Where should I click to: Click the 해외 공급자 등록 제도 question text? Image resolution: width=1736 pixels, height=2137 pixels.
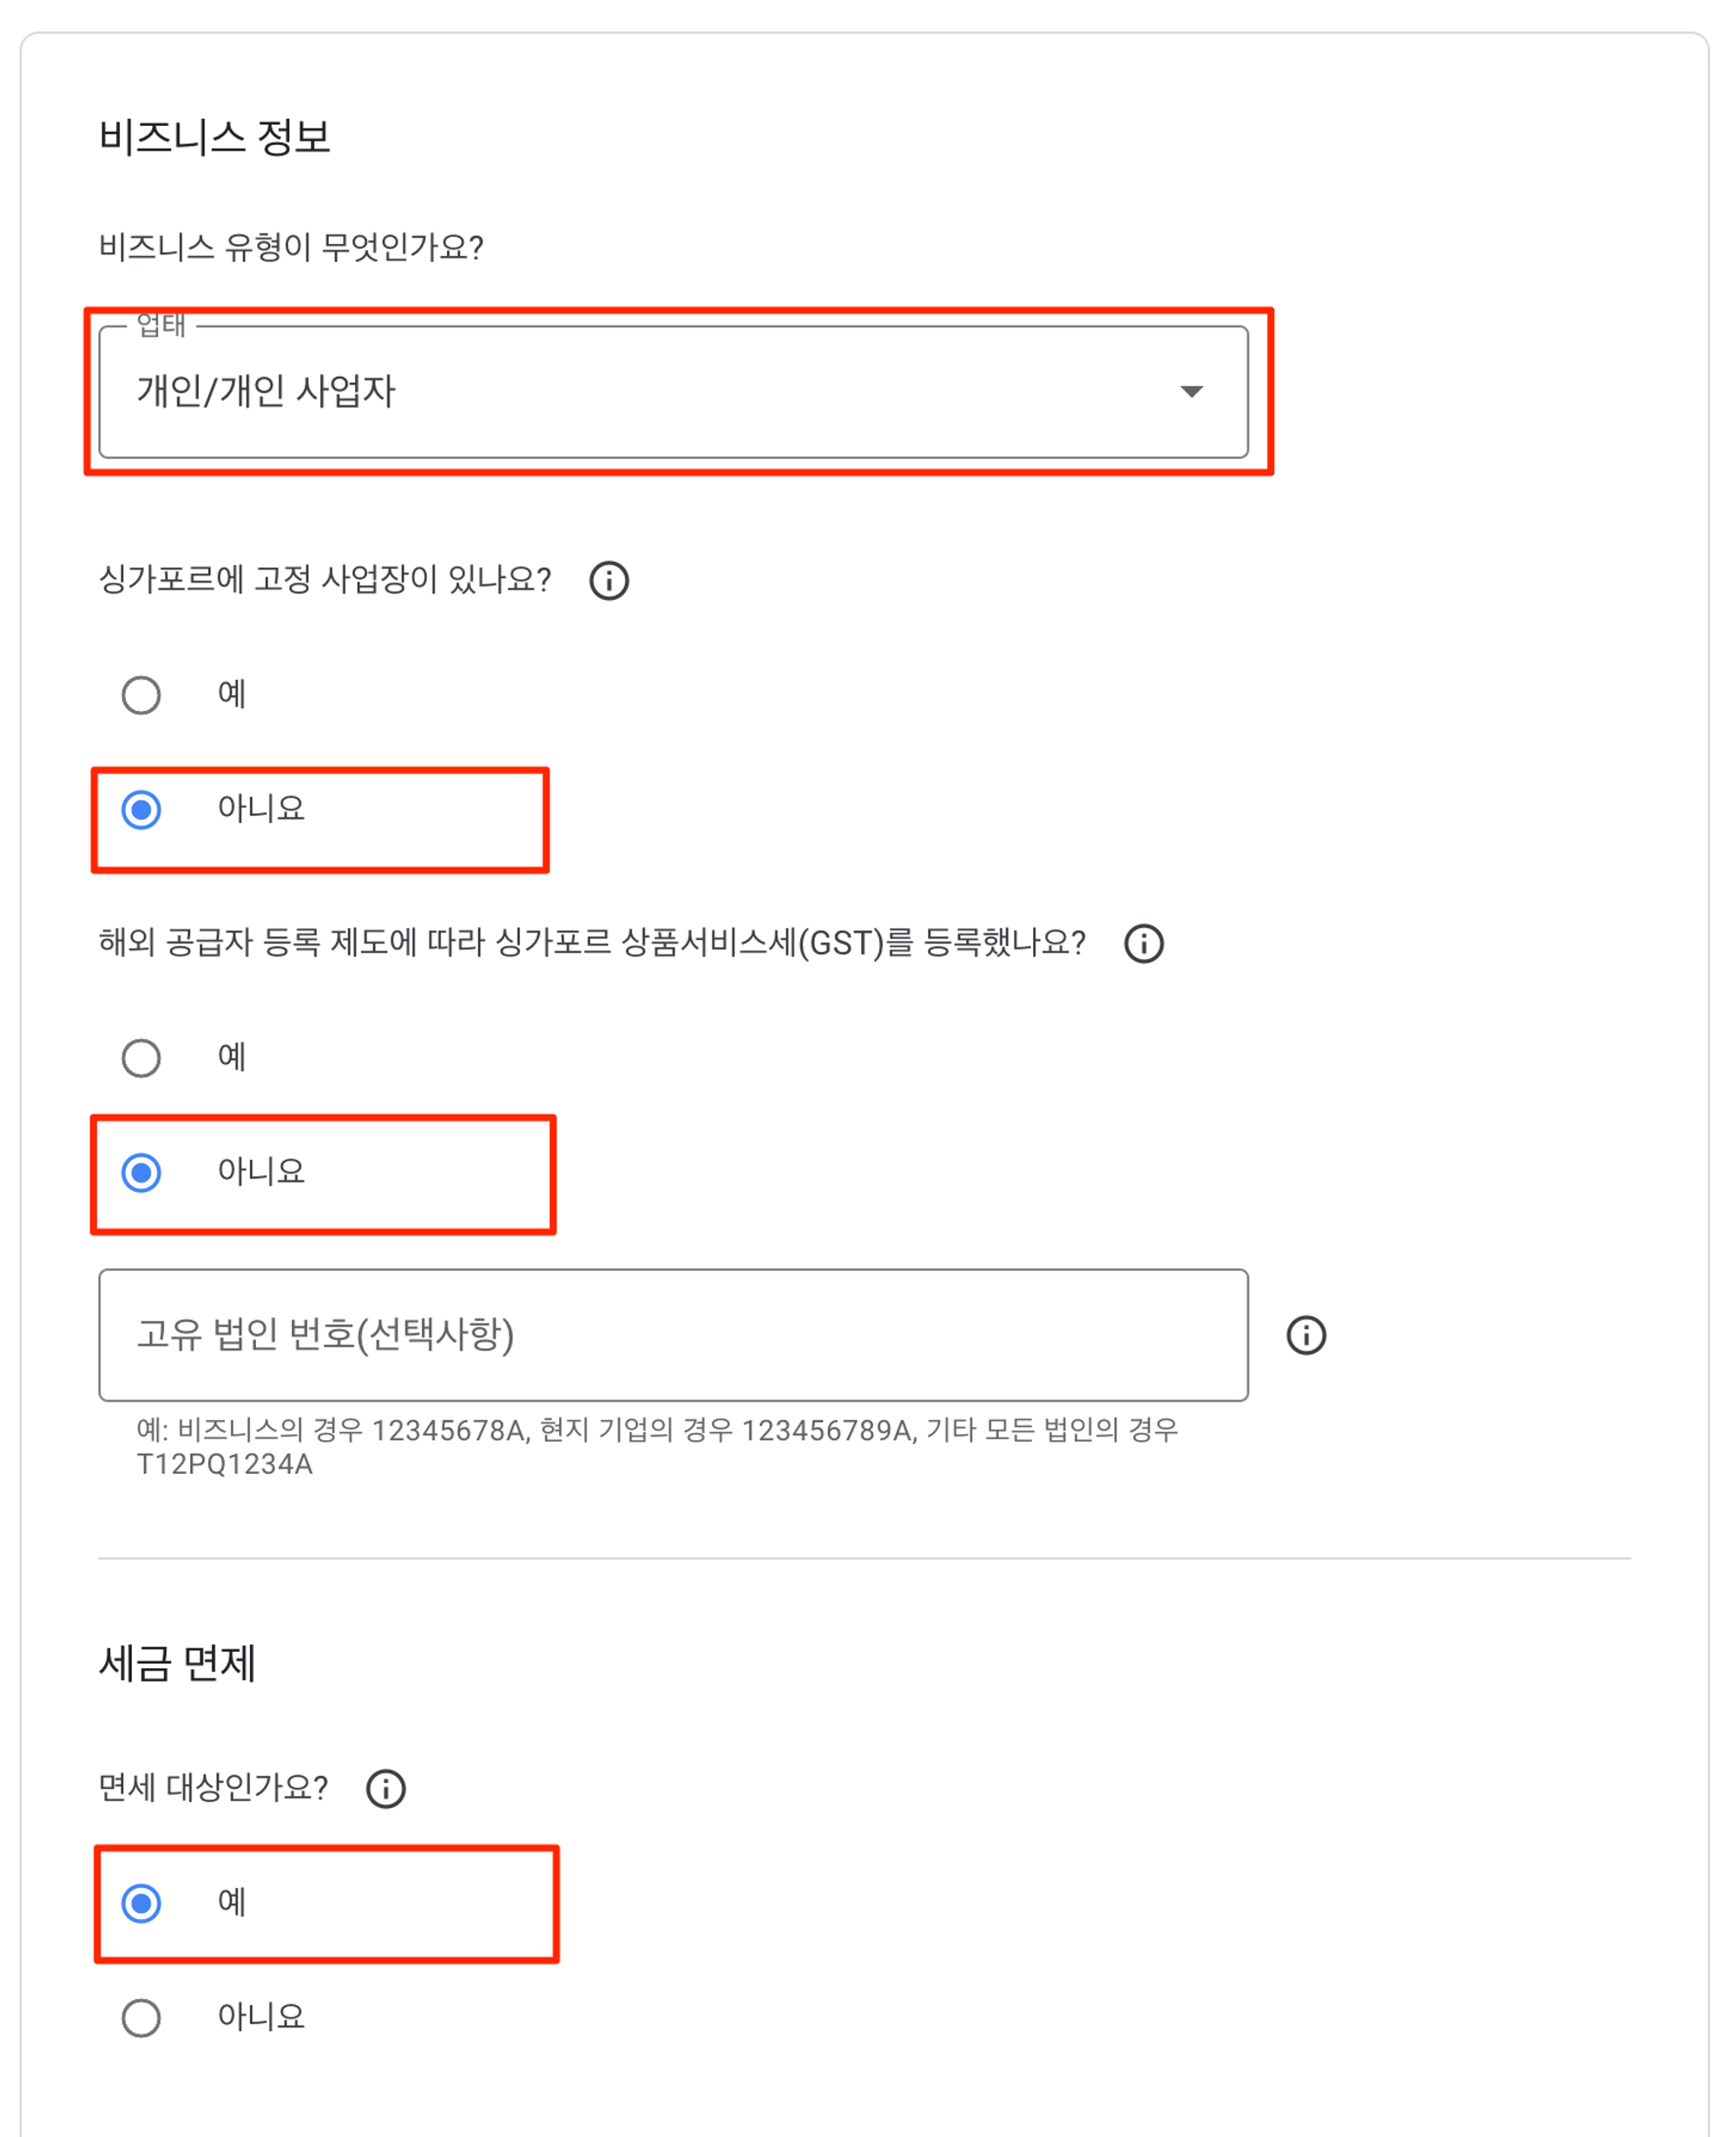pos(592,943)
